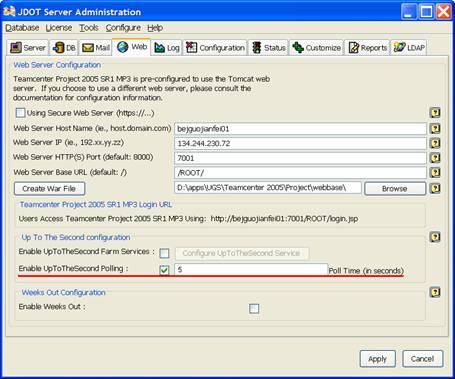
Task: Disable UpToTheSecond Polling checkbox
Action: [x=164, y=270]
